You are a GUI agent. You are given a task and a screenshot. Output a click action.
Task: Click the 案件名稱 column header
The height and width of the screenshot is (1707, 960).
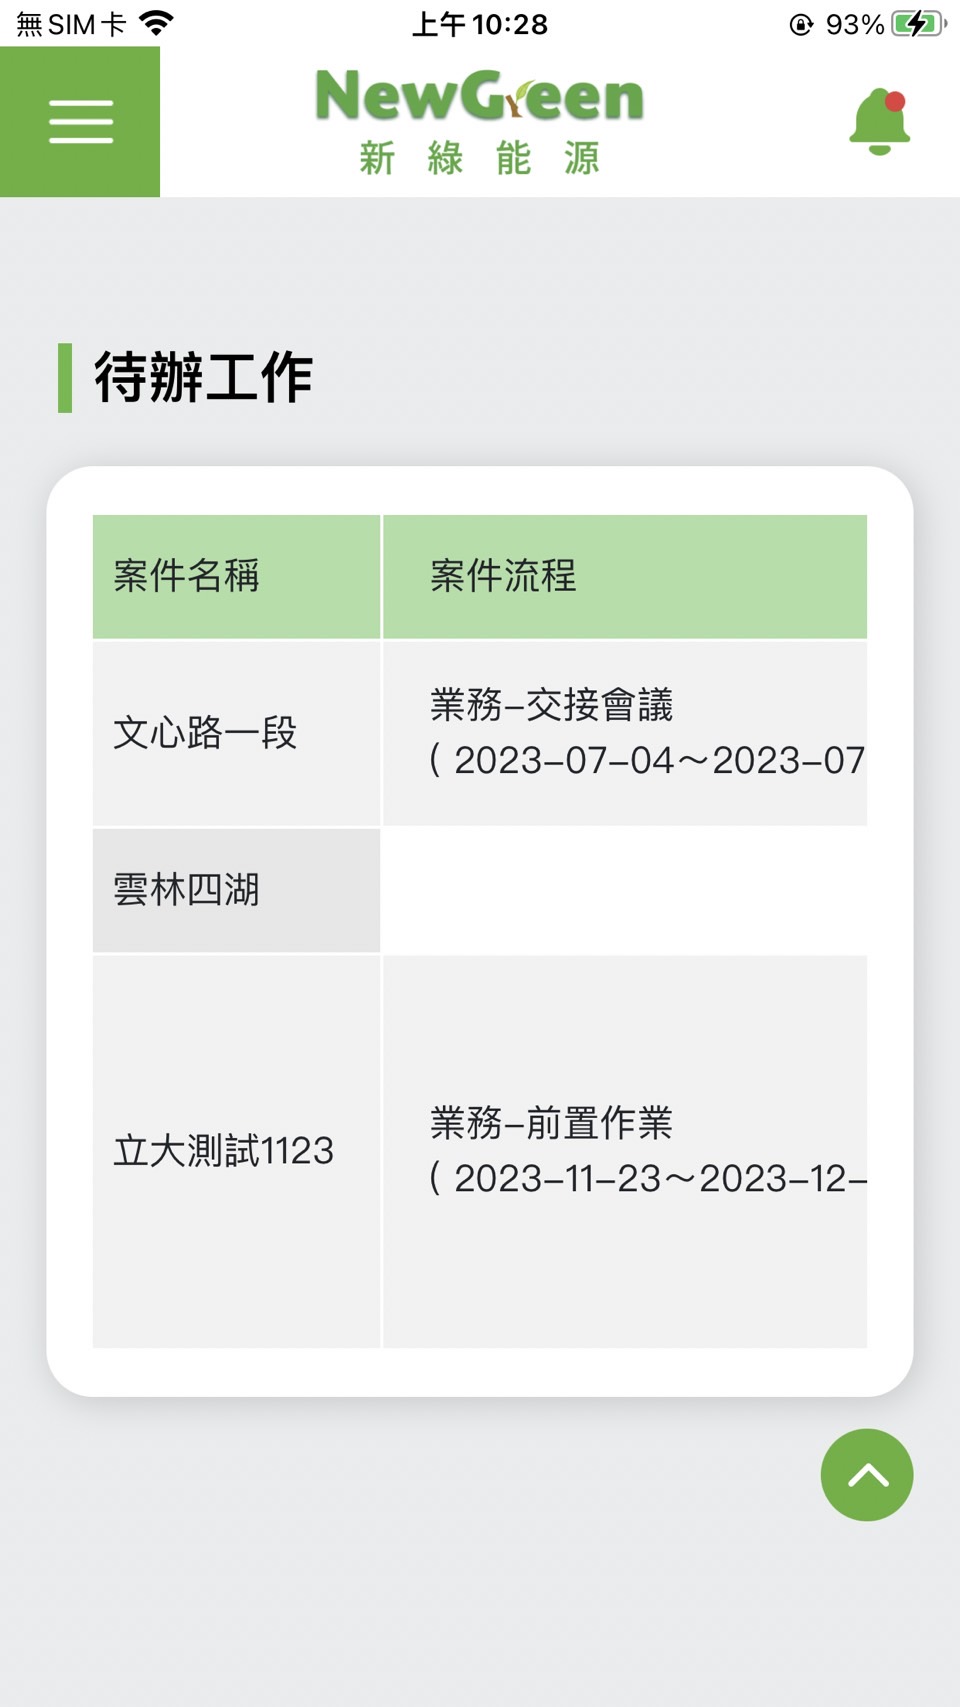tap(187, 576)
